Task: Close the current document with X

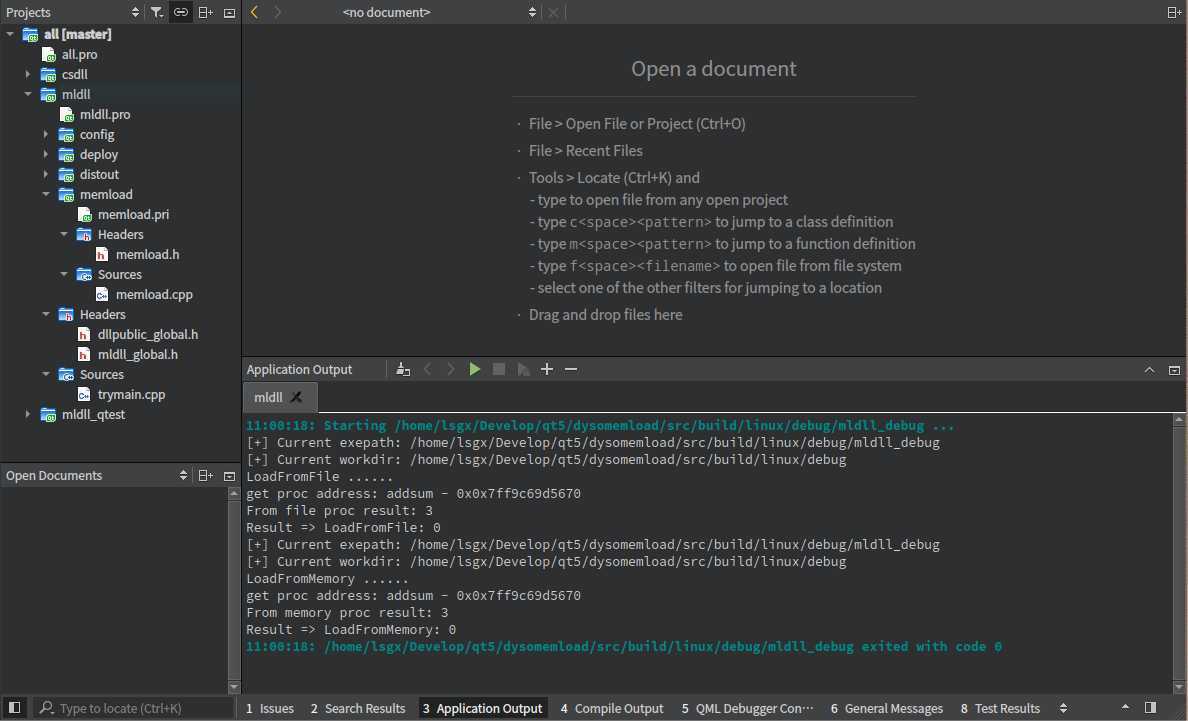Action: coord(553,12)
